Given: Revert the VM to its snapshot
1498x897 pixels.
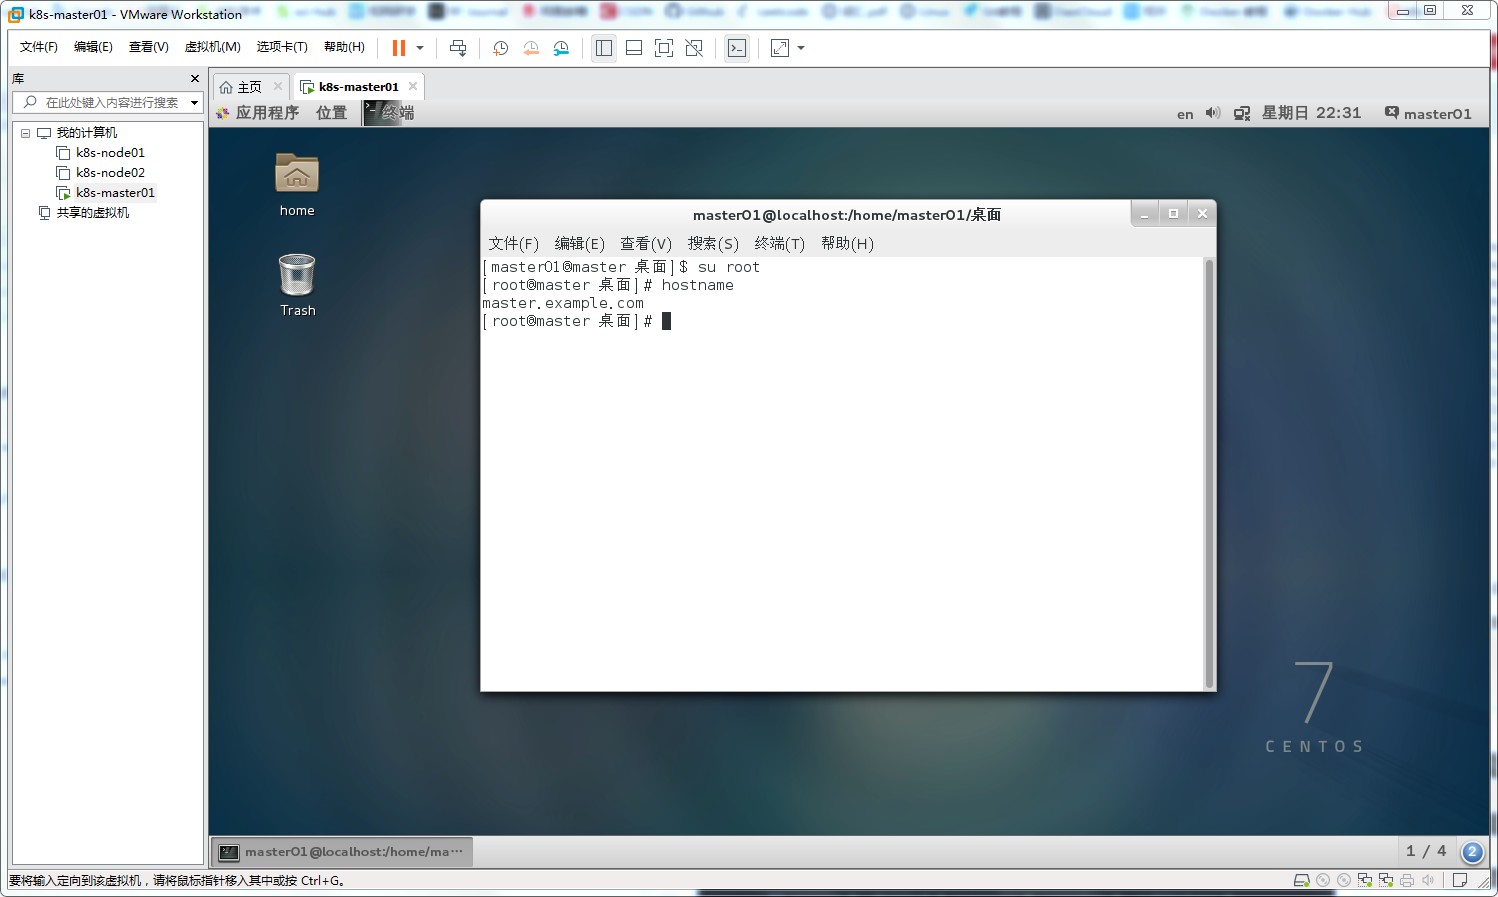Looking at the screenshot, I should (531, 48).
